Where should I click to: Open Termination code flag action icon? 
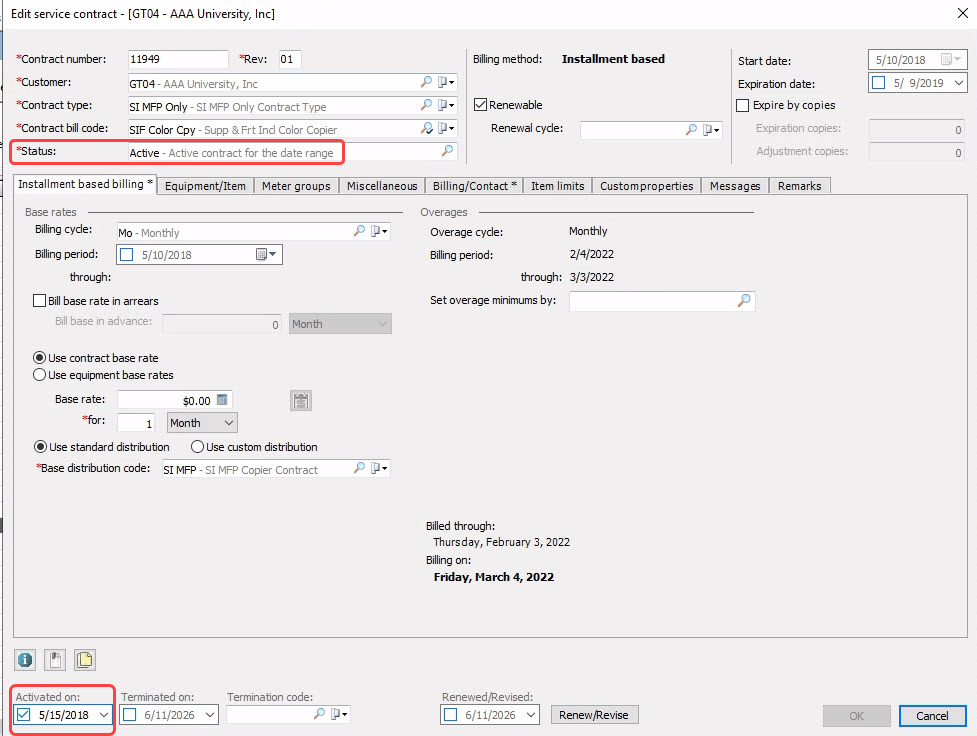pyautogui.click(x=340, y=714)
